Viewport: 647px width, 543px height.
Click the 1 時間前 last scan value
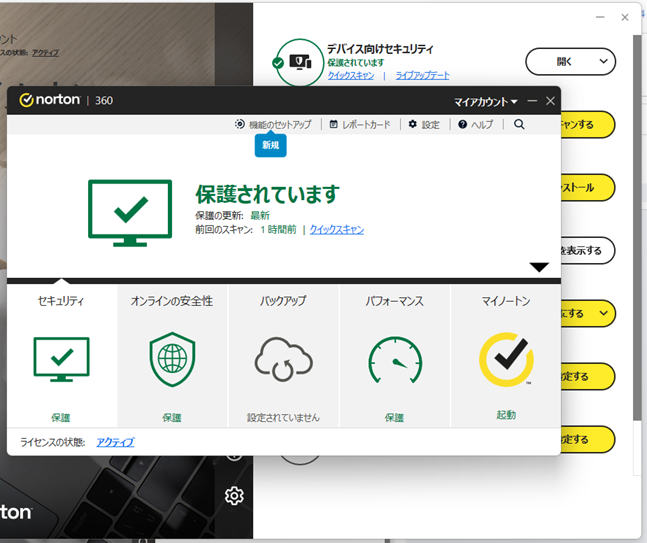coord(278,229)
